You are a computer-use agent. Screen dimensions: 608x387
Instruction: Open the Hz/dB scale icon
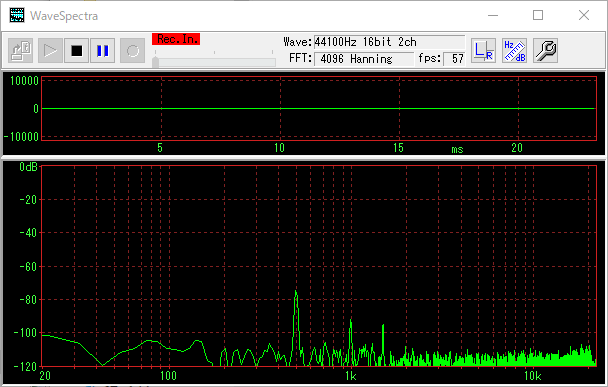515,50
